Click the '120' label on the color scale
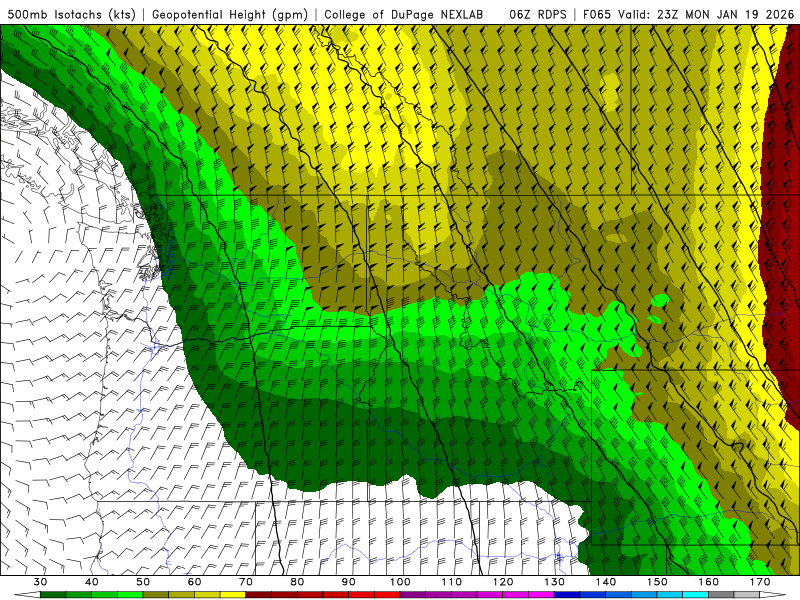This screenshot has width=800, height=600. click(503, 582)
